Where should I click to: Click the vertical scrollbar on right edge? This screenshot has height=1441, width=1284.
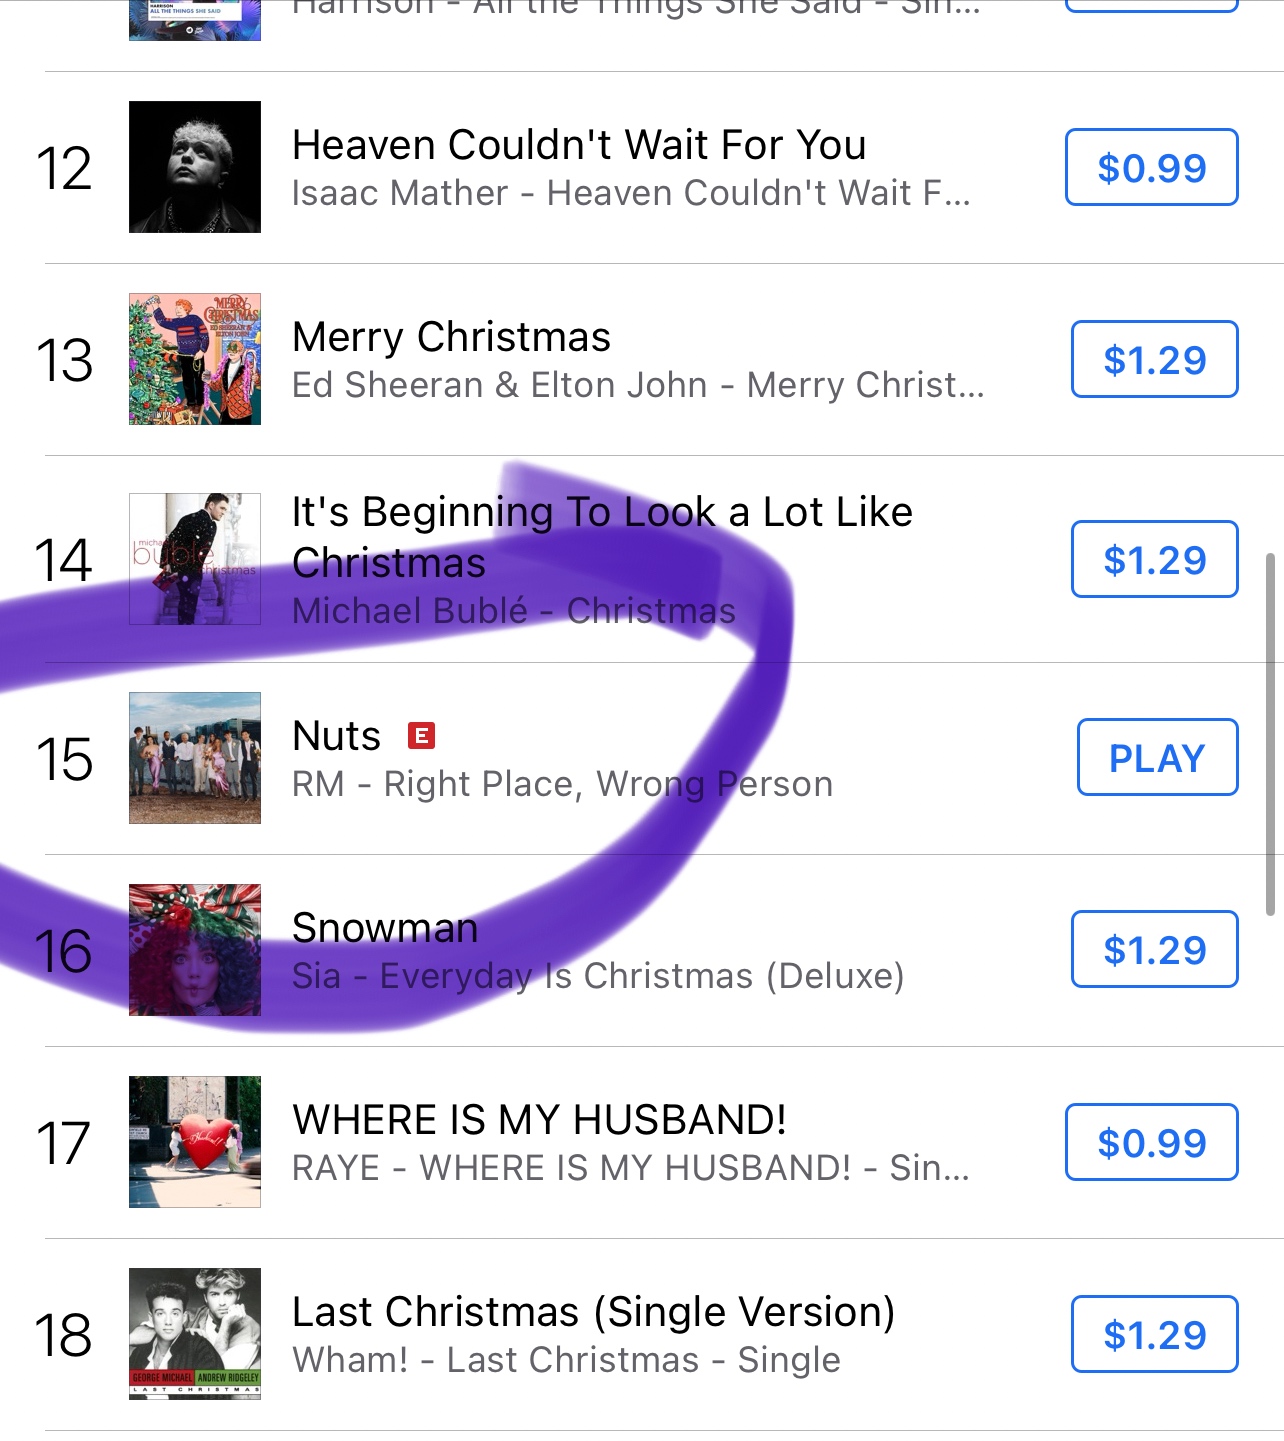pyautogui.click(x=1271, y=734)
